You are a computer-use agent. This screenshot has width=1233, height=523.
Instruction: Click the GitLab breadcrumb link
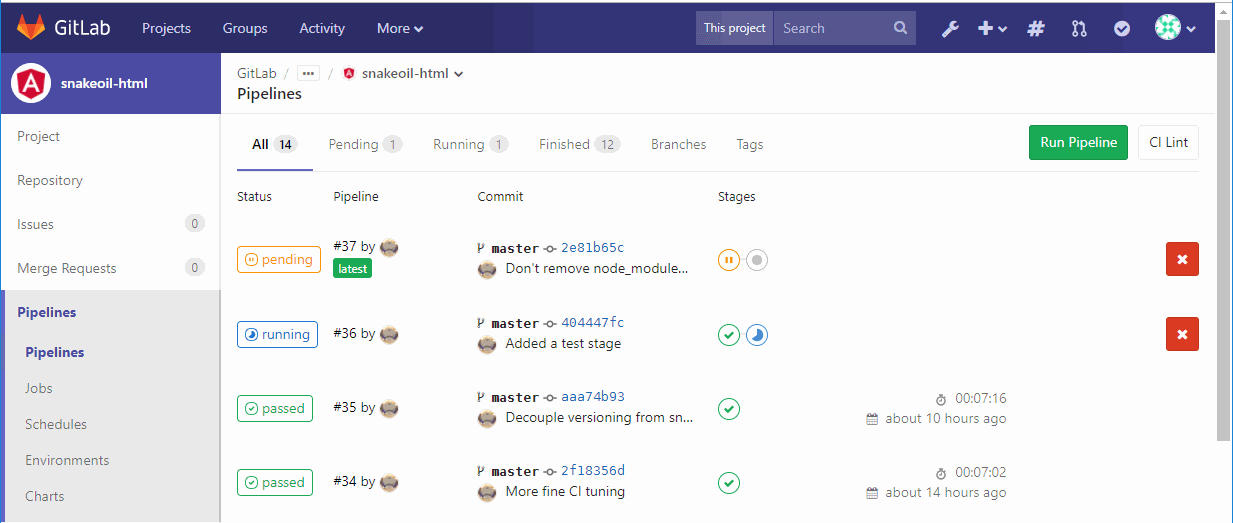coord(257,73)
